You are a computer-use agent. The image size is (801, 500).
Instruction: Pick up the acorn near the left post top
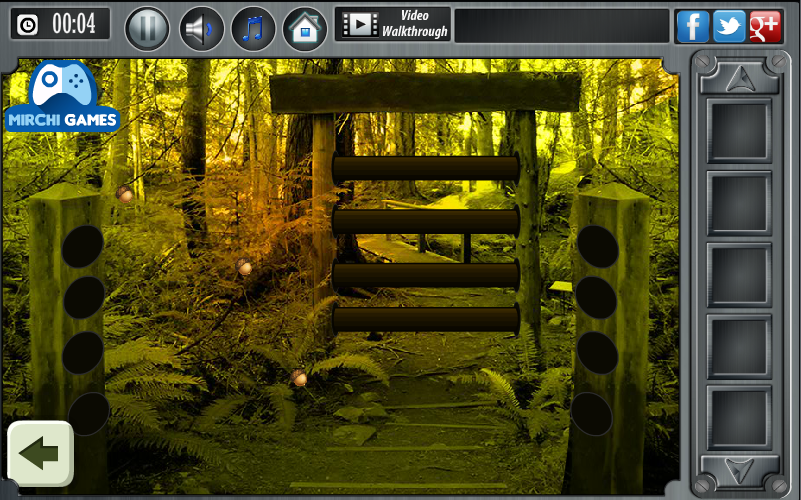124,194
